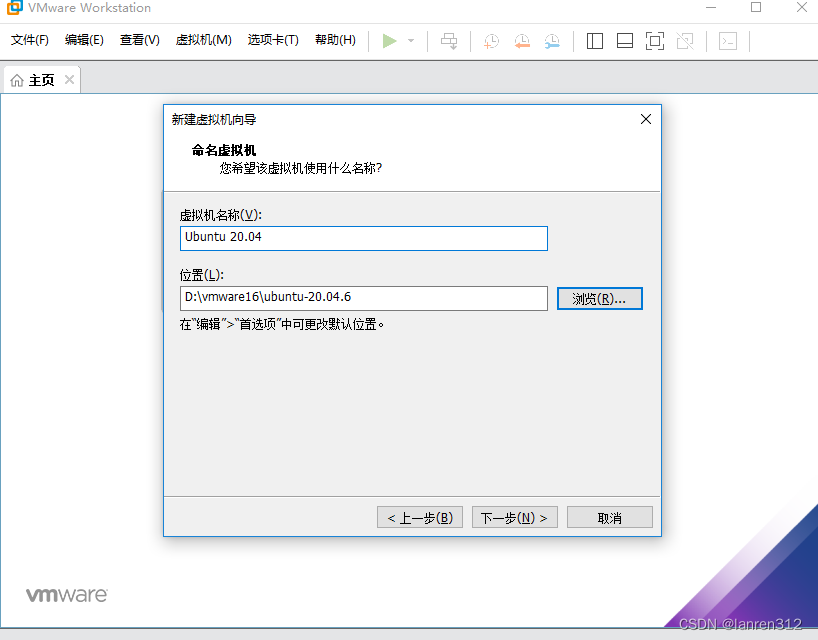Image resolution: width=818 pixels, height=640 pixels.
Task: Open the snapshot manager icon
Action: click(552, 41)
